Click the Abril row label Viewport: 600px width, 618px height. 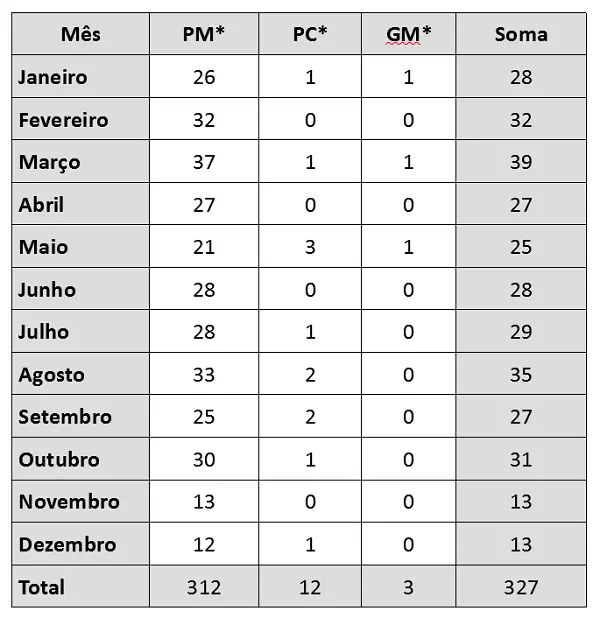[x=42, y=205]
